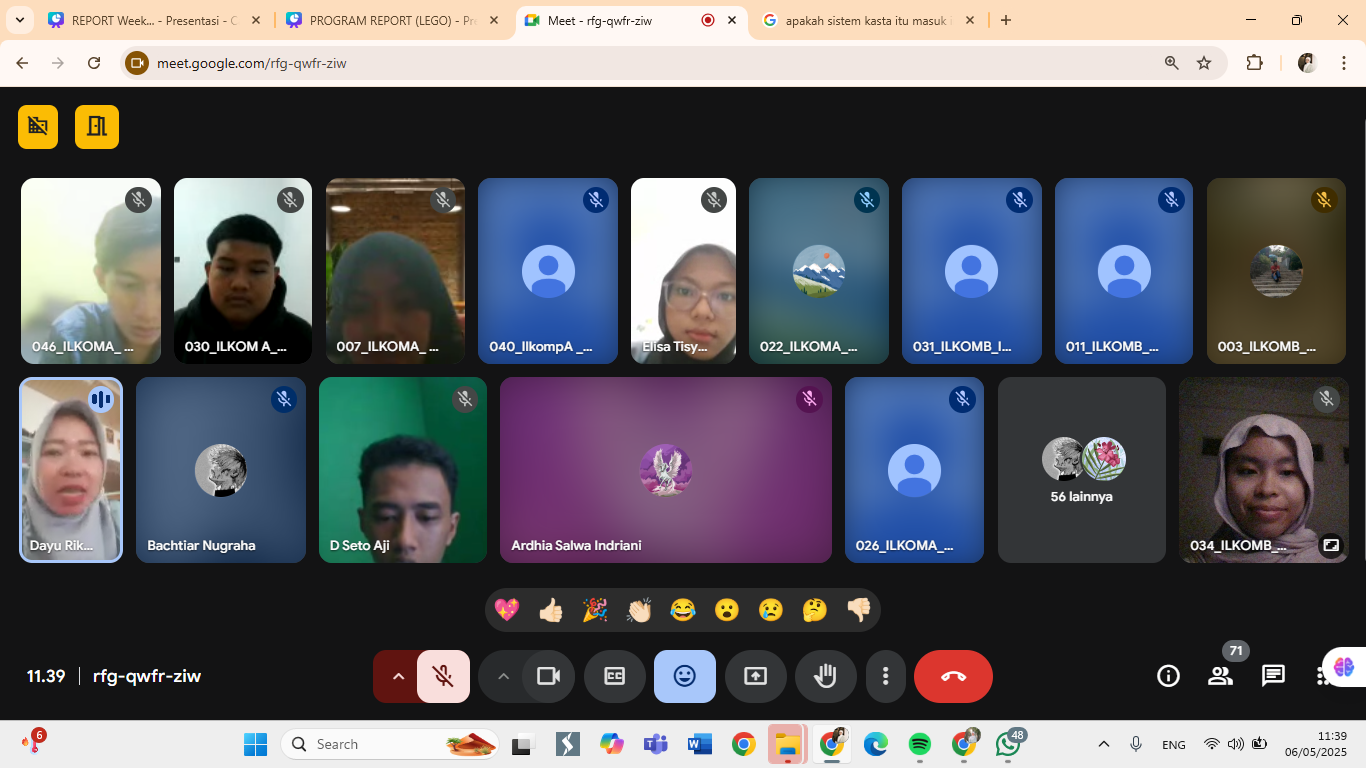Open the participants list showing 71
Image resolution: width=1366 pixels, height=768 pixels.
coord(1220,676)
